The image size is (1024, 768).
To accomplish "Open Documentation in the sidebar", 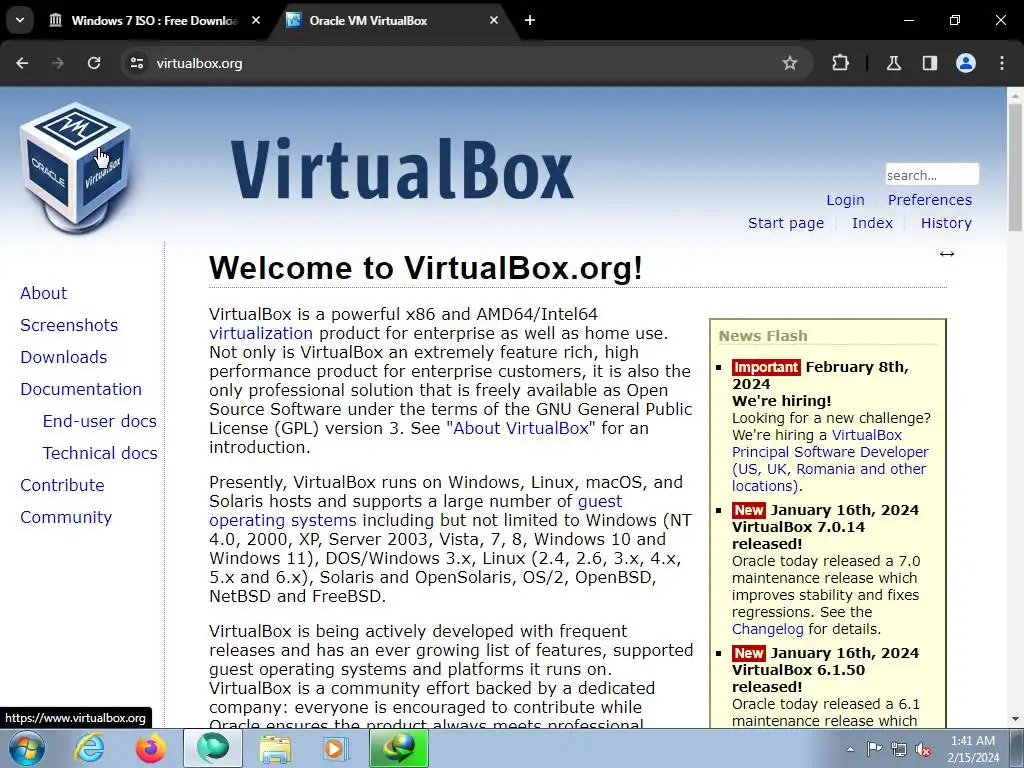I will (81, 389).
